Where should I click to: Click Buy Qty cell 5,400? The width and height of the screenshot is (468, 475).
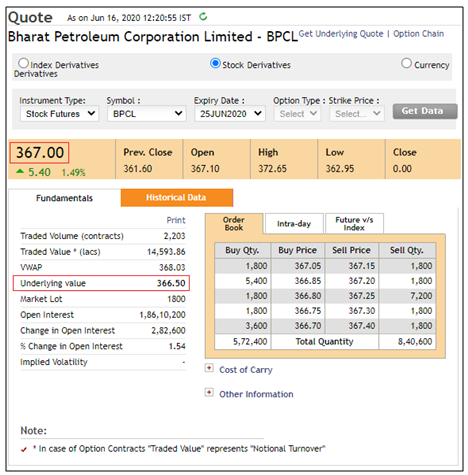[x=256, y=281]
